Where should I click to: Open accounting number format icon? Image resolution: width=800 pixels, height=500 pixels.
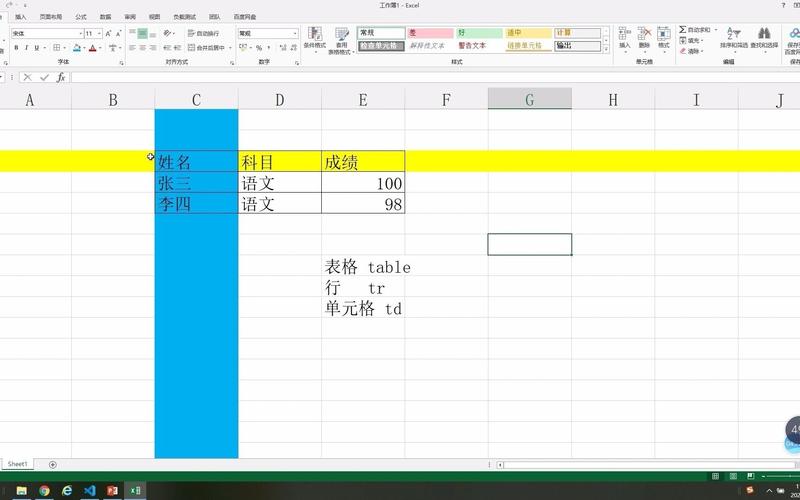[x=243, y=47]
